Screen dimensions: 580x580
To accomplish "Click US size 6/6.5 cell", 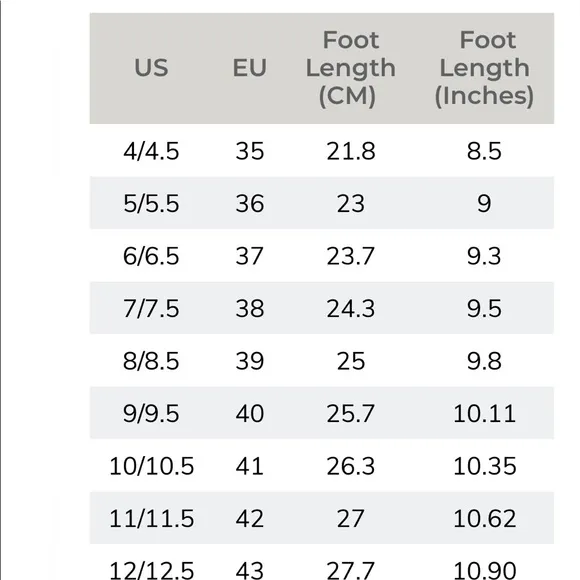I will (x=151, y=256).
